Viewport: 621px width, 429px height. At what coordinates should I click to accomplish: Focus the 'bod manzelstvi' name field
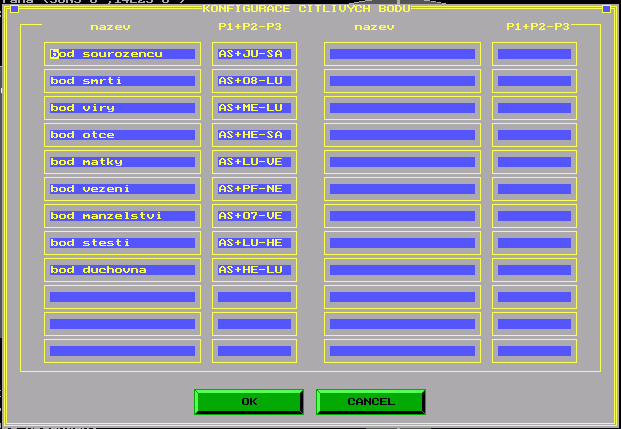tap(122, 216)
